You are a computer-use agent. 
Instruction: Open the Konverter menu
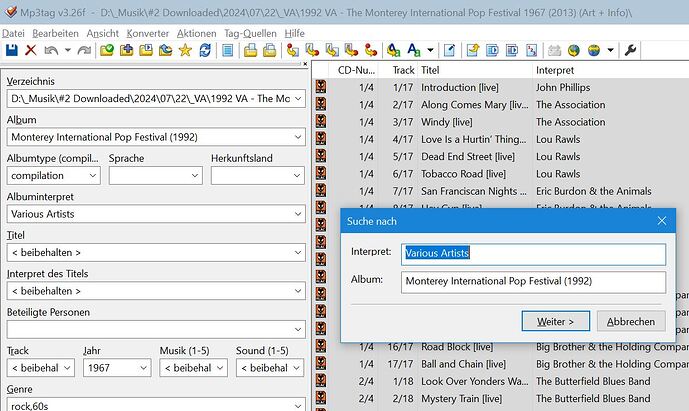coord(147,33)
